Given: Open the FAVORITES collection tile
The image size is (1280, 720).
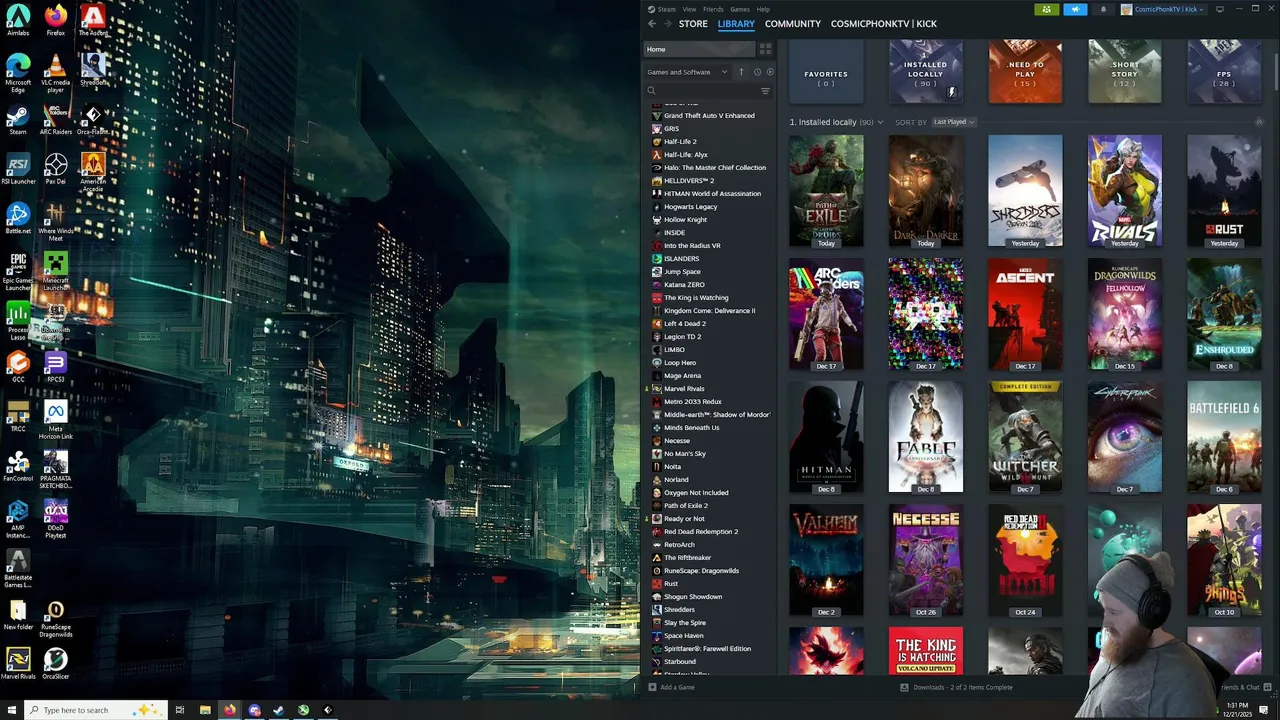Looking at the screenshot, I should tap(826, 72).
